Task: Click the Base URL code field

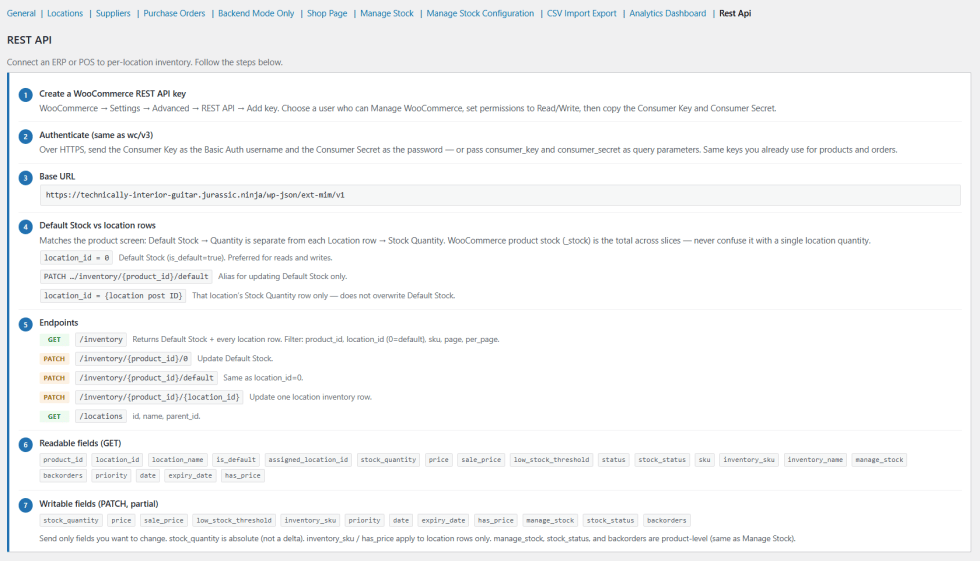Action: [500, 195]
